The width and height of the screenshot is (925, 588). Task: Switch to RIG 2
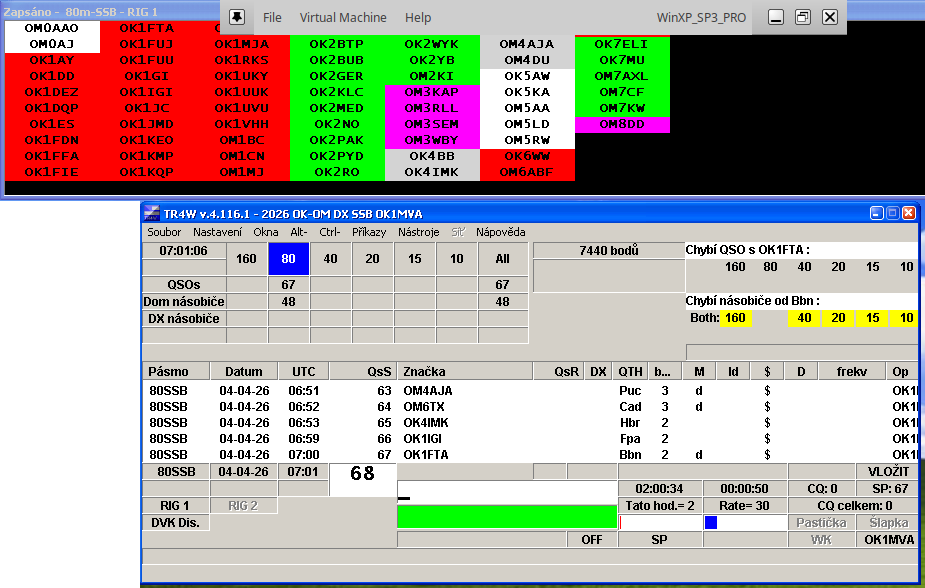[x=242, y=506]
